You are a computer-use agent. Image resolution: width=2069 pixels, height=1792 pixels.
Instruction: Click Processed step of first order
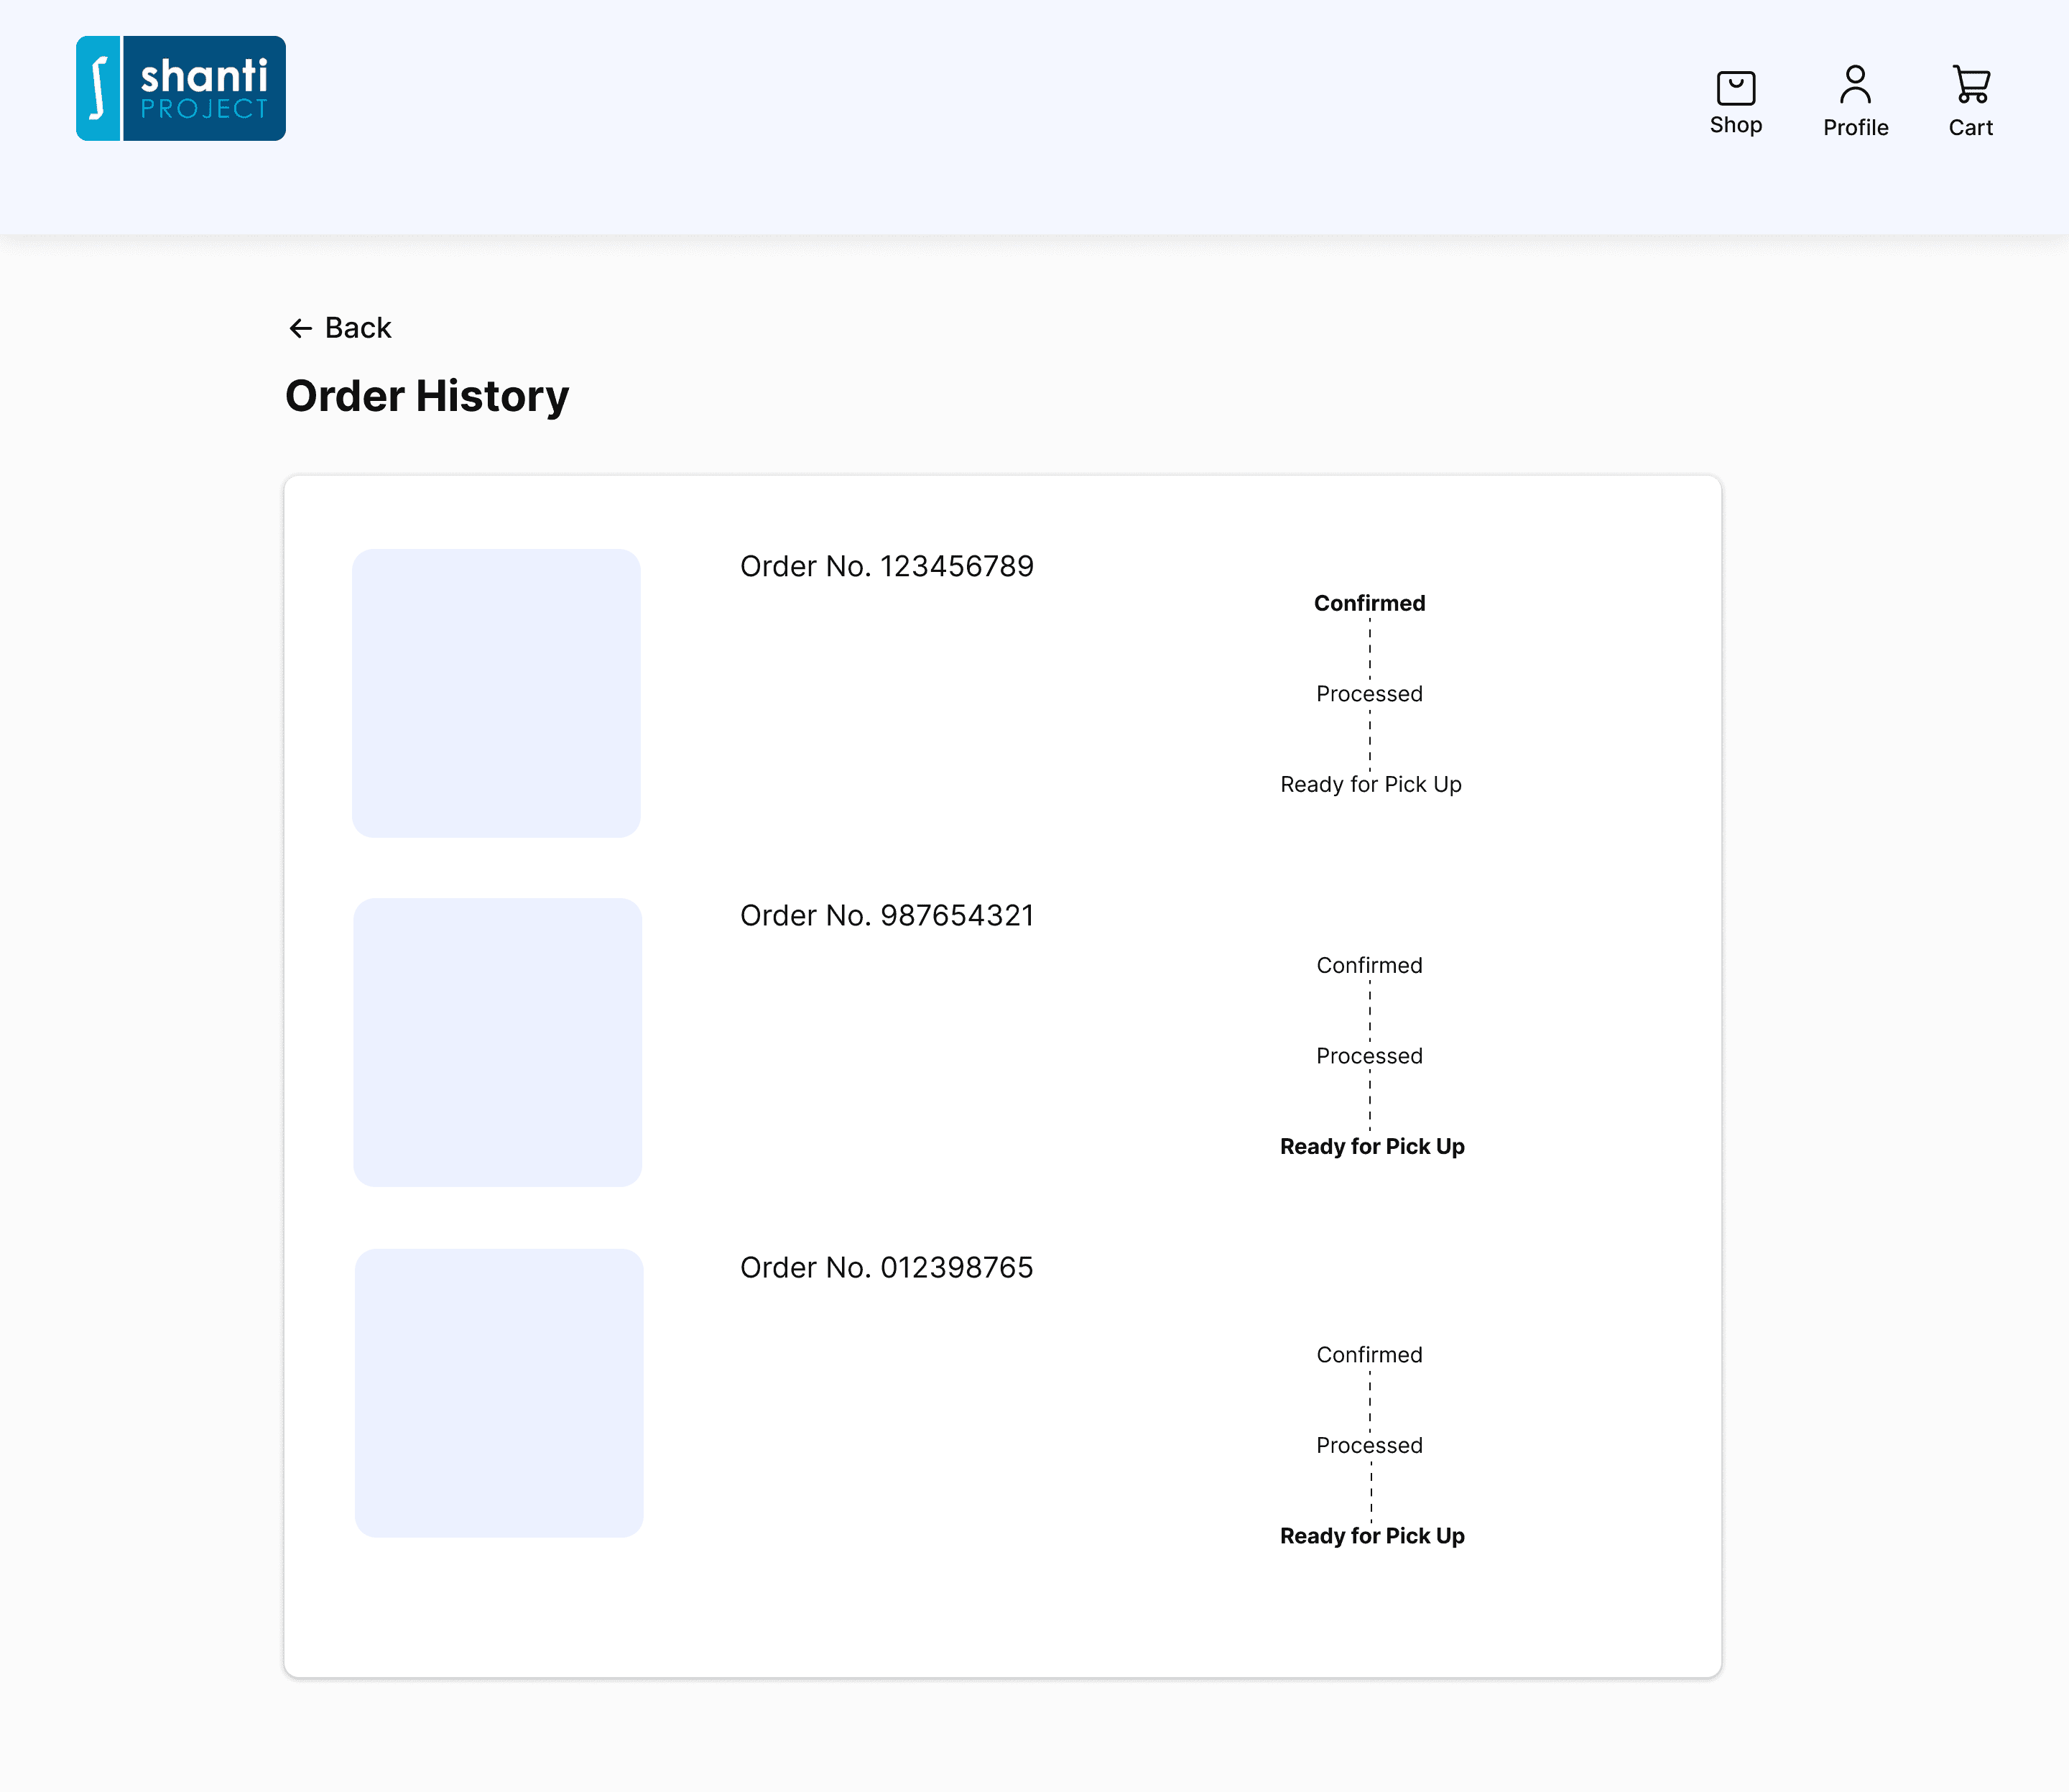click(x=1369, y=694)
